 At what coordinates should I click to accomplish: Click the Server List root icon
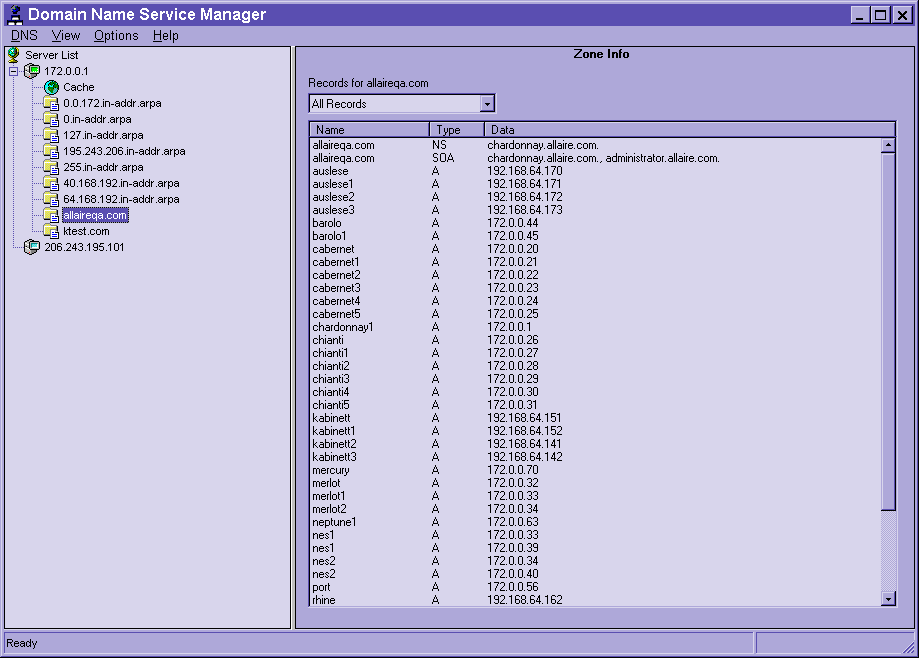coord(14,55)
